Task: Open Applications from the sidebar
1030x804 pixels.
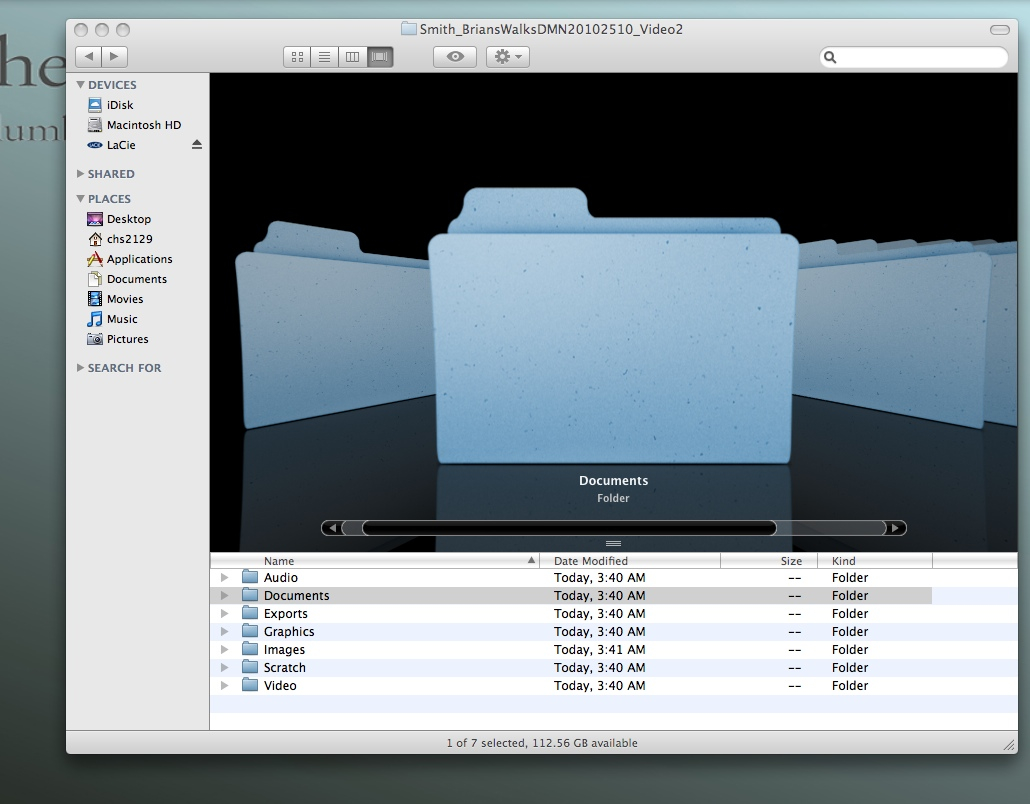Action: click(139, 259)
